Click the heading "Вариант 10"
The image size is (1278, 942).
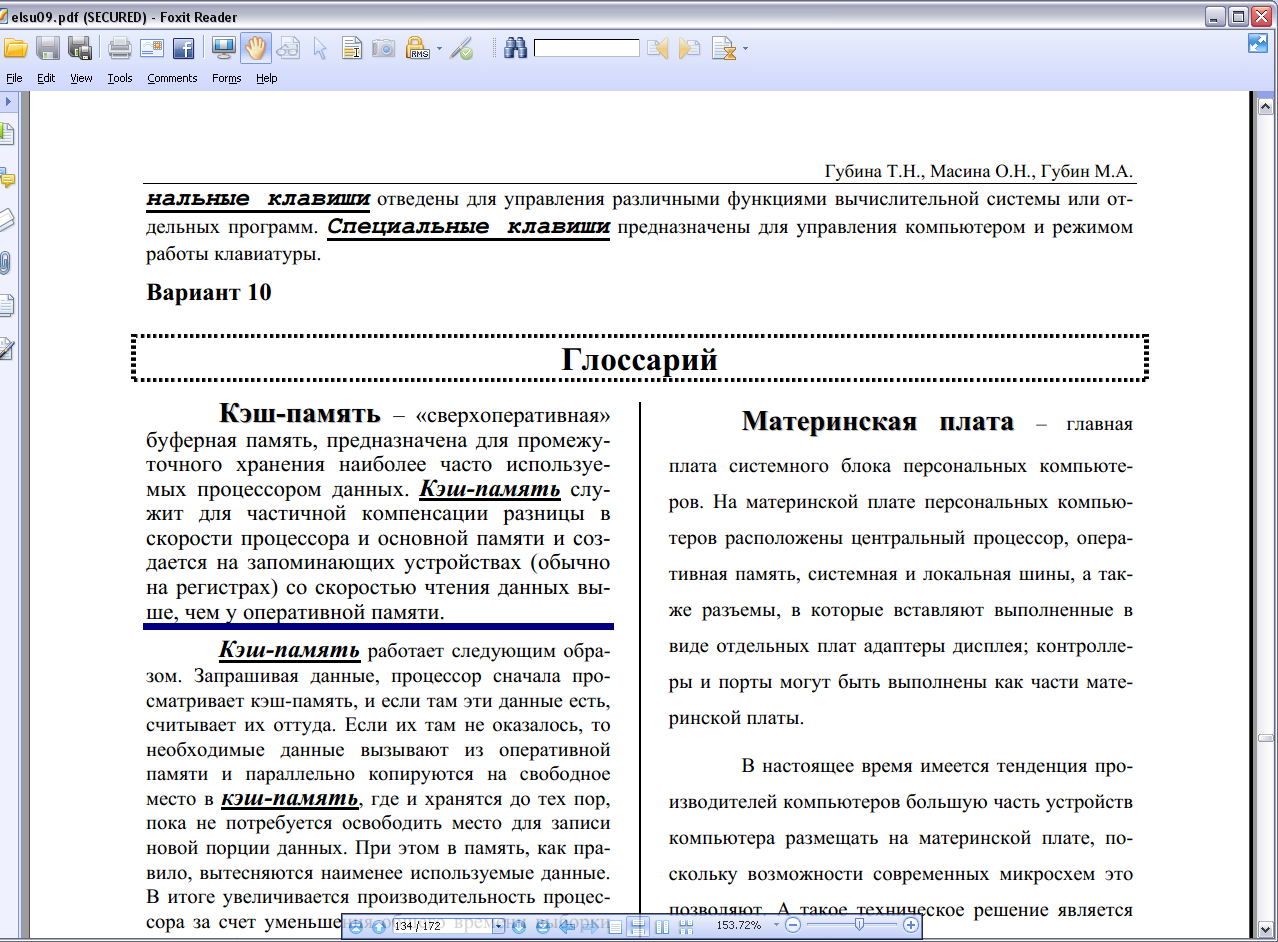click(x=209, y=292)
